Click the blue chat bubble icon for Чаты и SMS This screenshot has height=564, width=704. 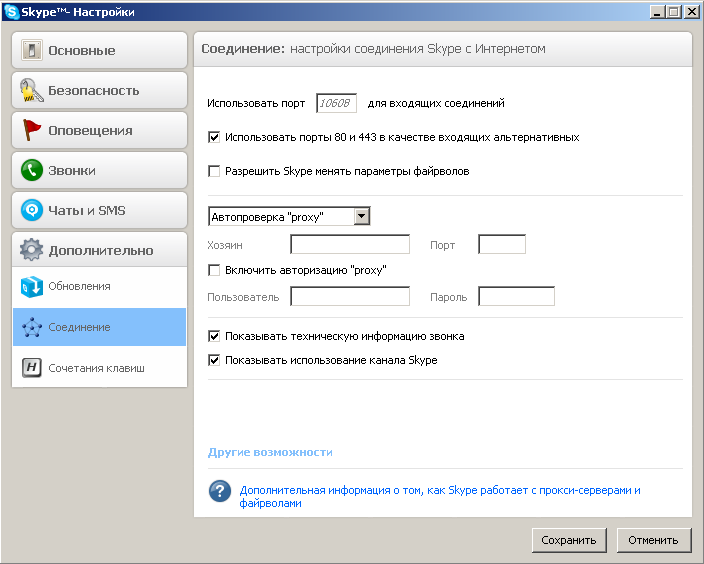click(31, 210)
